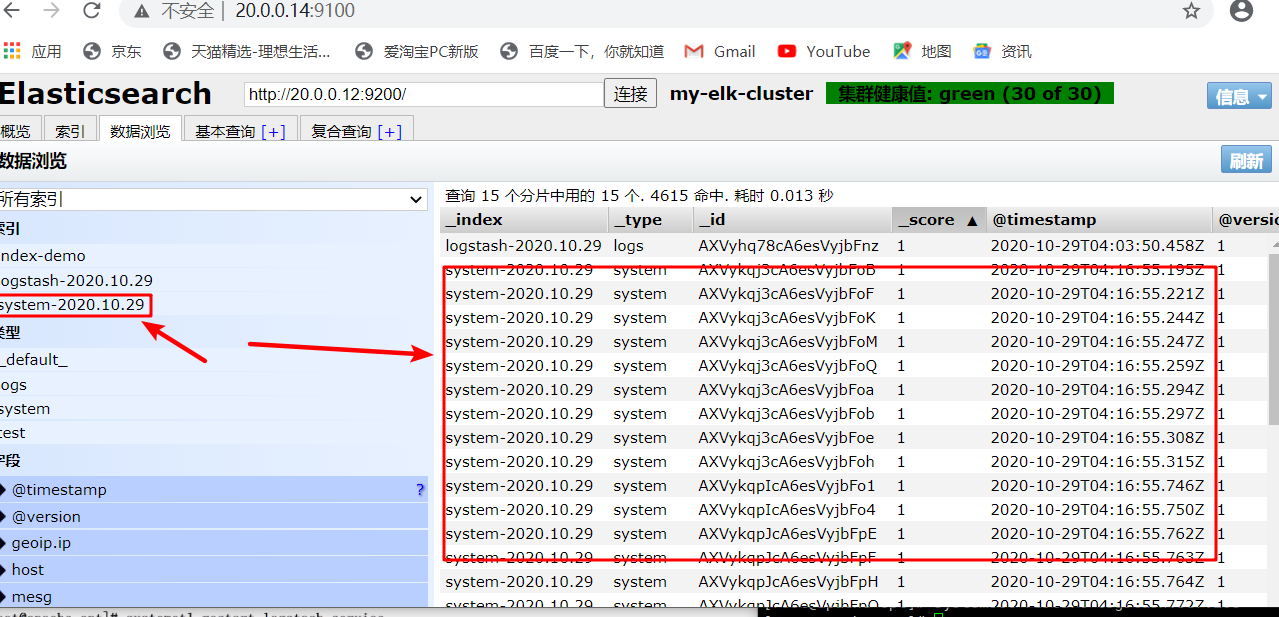Image resolution: width=1279 pixels, height=617 pixels.
Task: Expand the @timestamp field filter
Action: (x=213, y=489)
